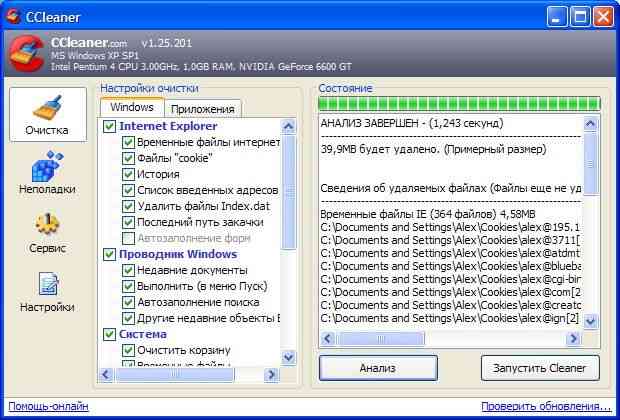Click down arrow of results pane scrollbar
Viewport: 620px width, 420px height.
[x=590, y=320]
